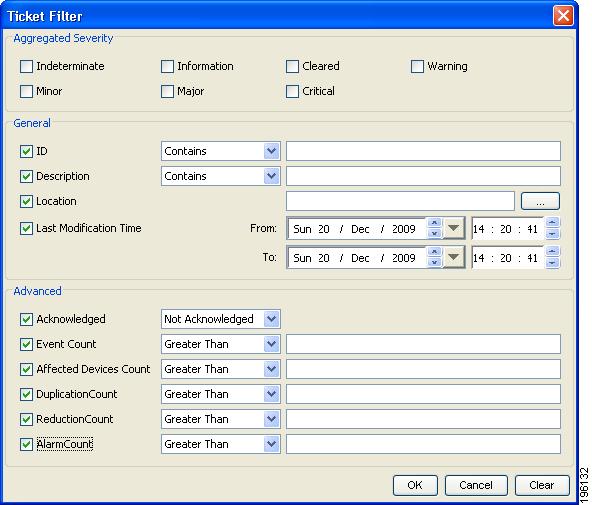The width and height of the screenshot is (592, 505).
Task: Expand the ID Contains dropdown
Action: tap(271, 151)
